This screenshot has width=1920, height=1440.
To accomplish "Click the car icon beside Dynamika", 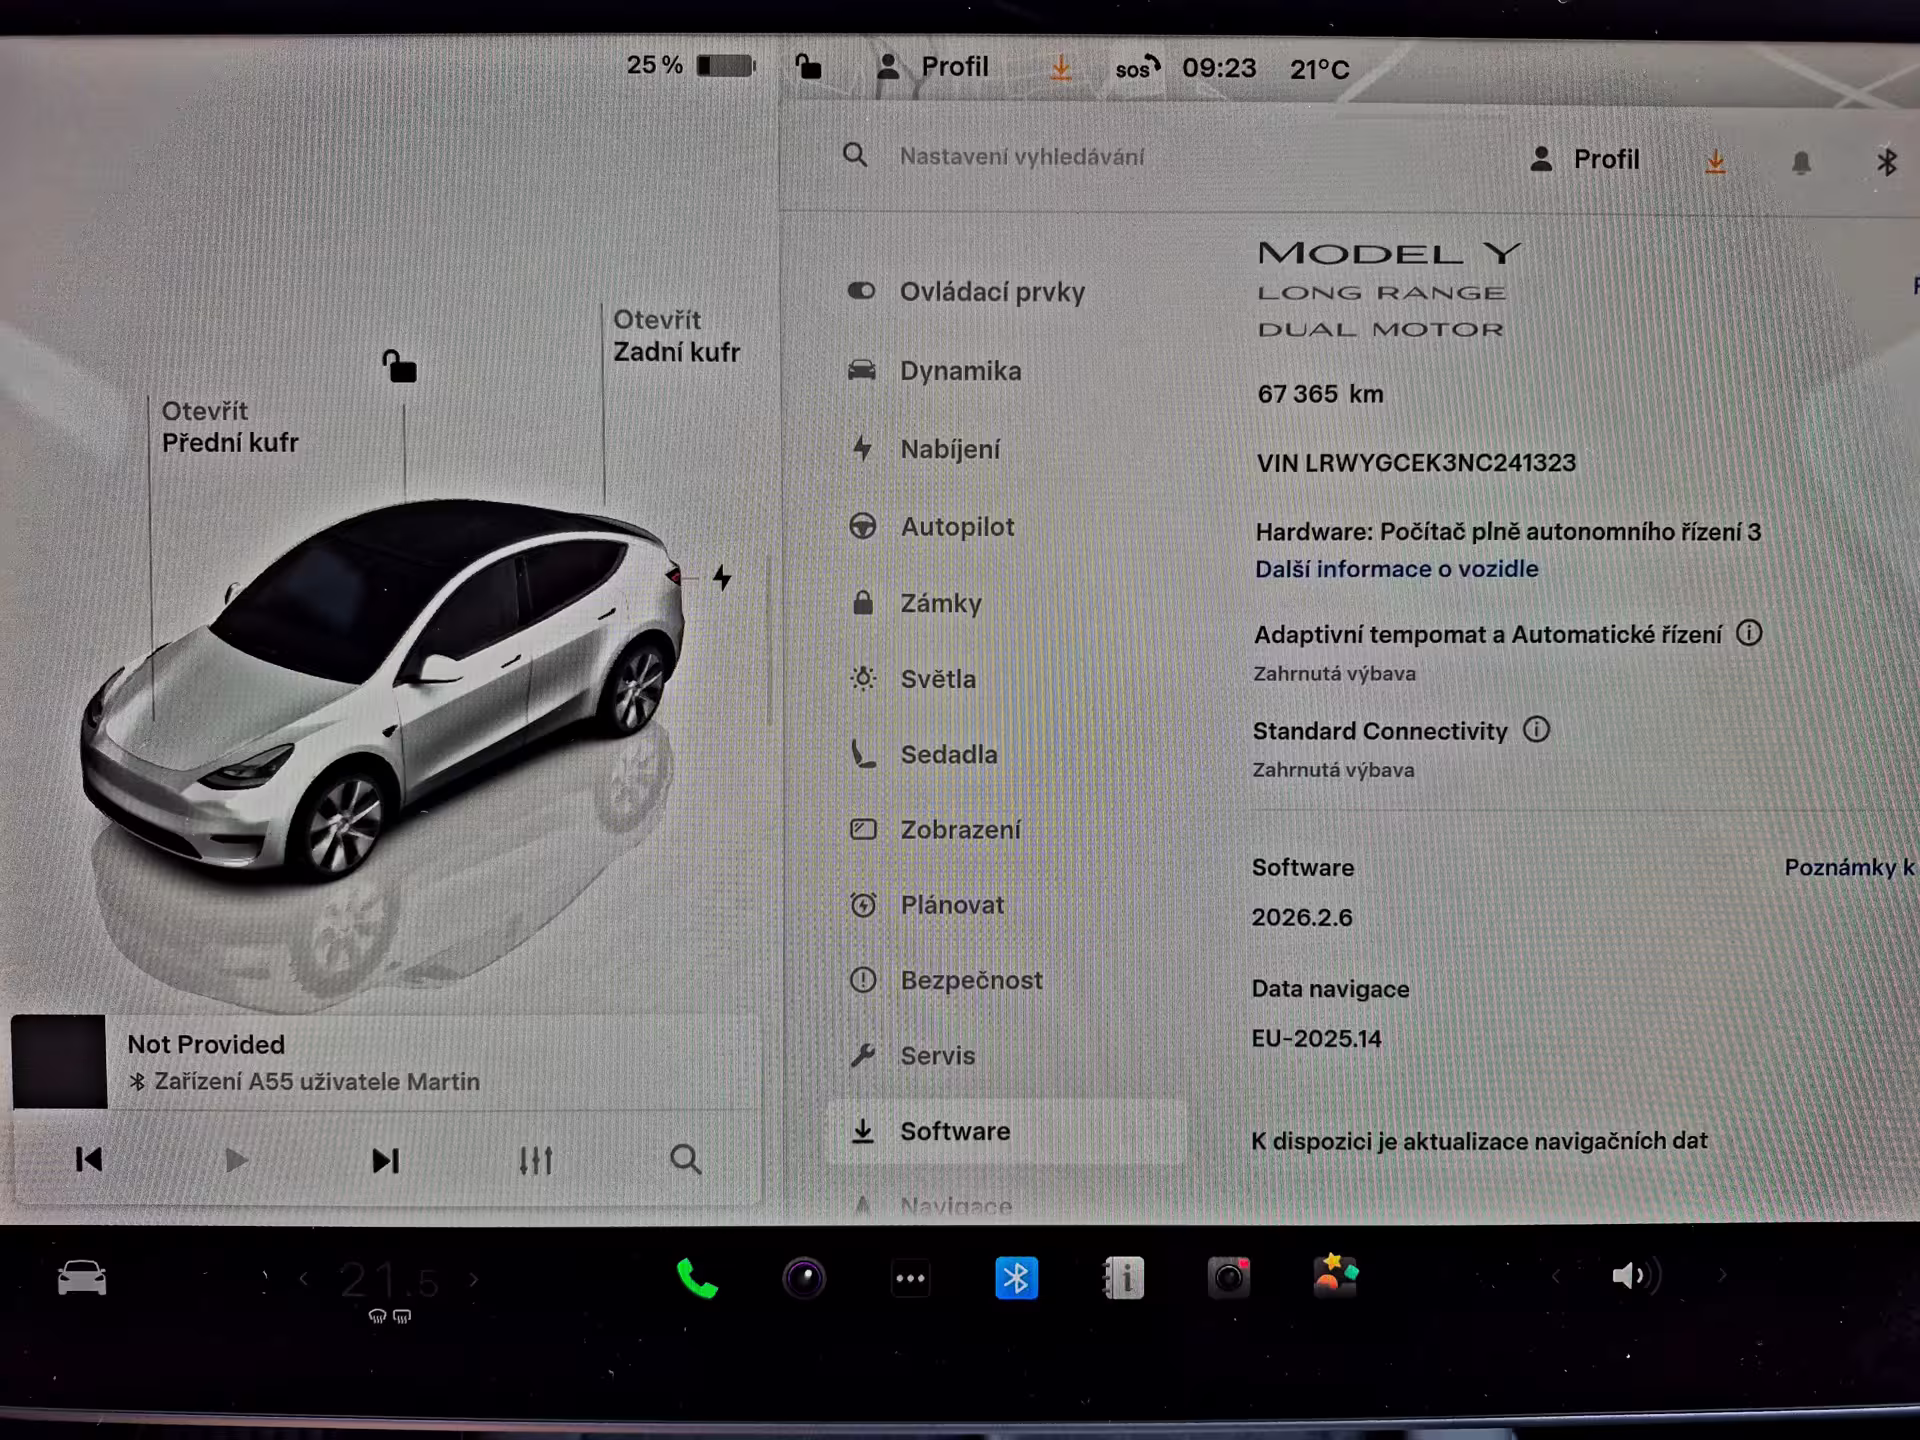I will [862, 370].
